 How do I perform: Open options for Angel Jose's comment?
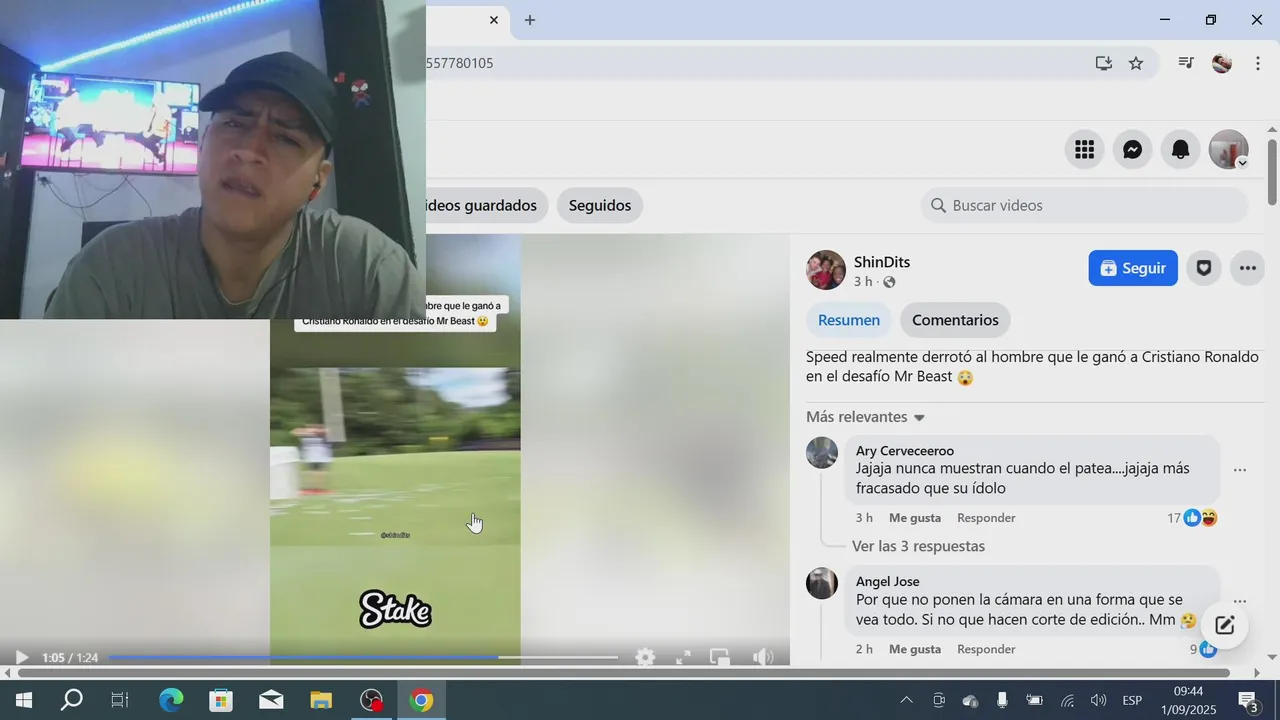[1240, 601]
